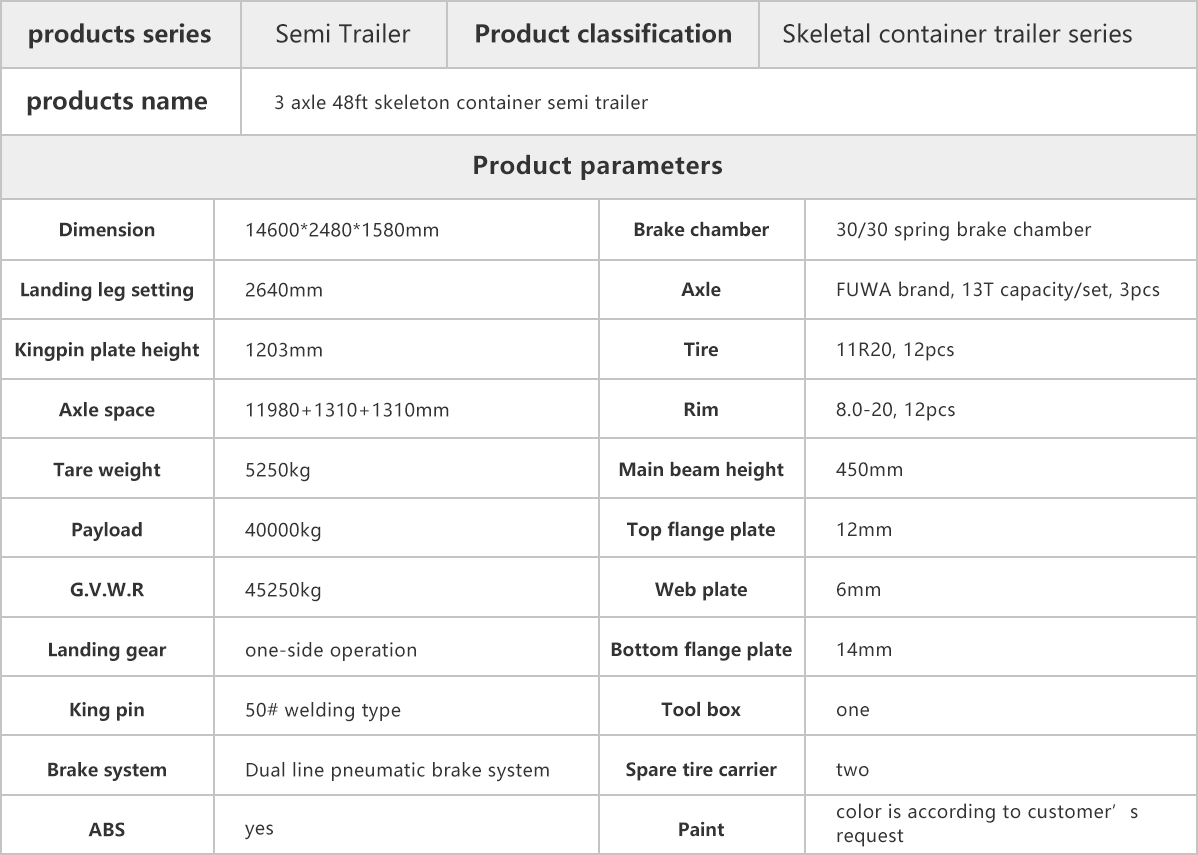The width and height of the screenshot is (1198, 855).
Task: Select the 'Dual line pneumatic brake system' text
Action: tap(397, 770)
